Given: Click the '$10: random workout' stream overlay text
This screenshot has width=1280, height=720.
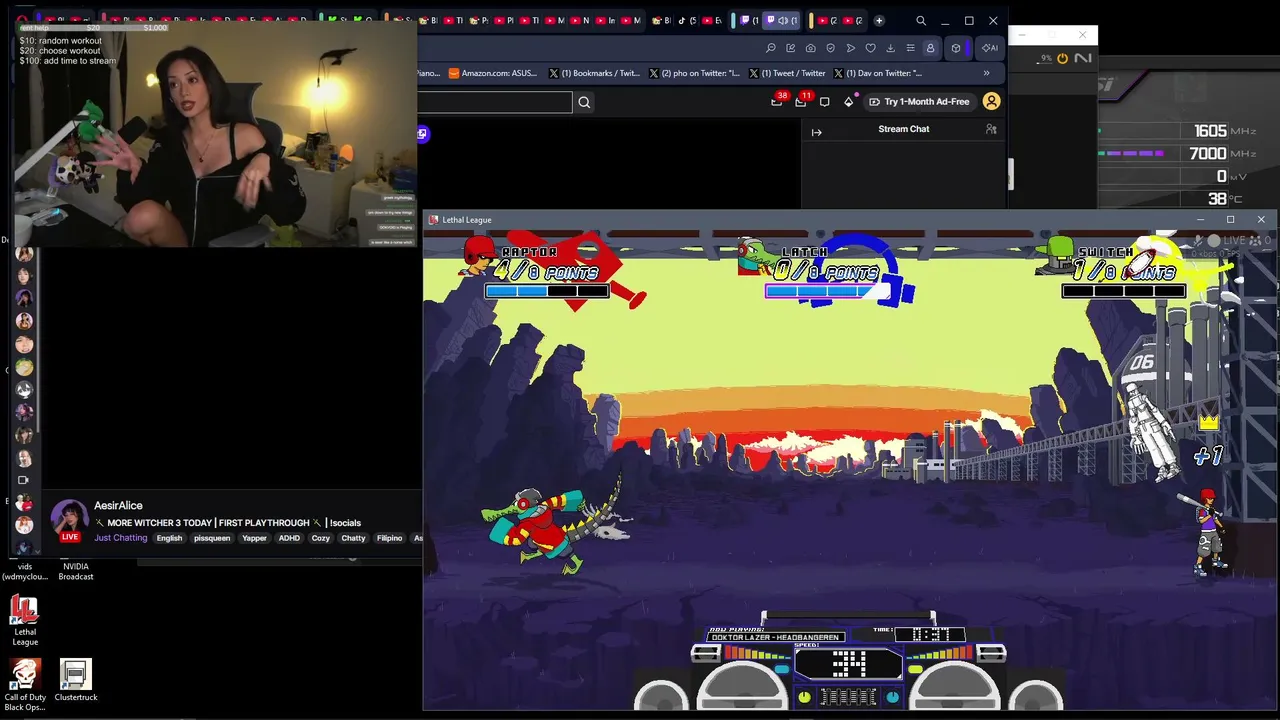Looking at the screenshot, I should pos(60,41).
